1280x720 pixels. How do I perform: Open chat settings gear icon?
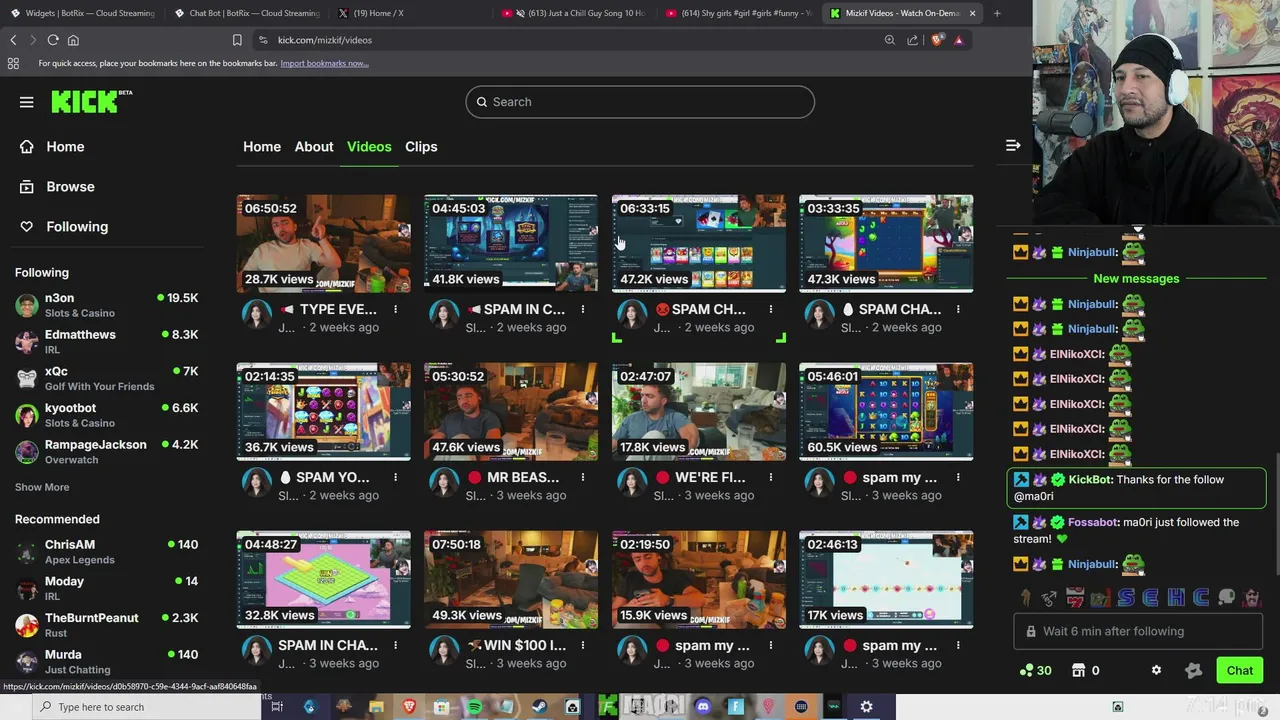click(x=1156, y=671)
